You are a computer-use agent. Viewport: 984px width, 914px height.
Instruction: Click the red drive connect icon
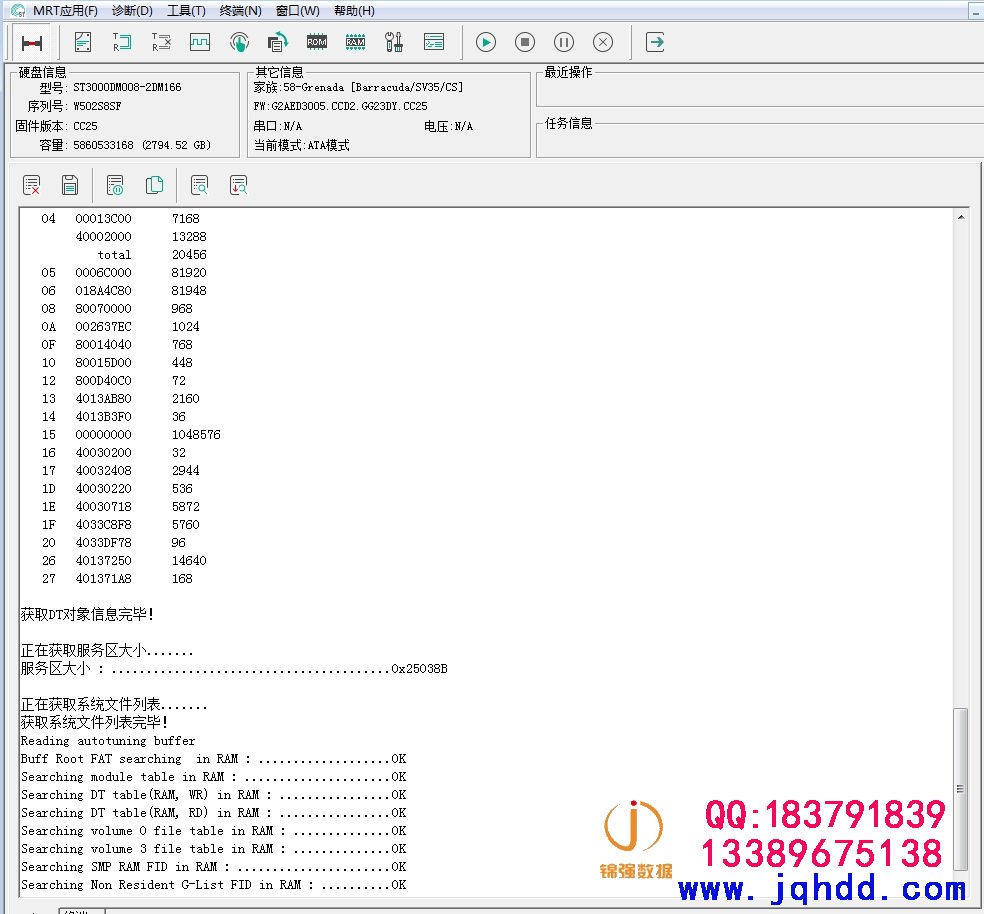[x=31, y=43]
